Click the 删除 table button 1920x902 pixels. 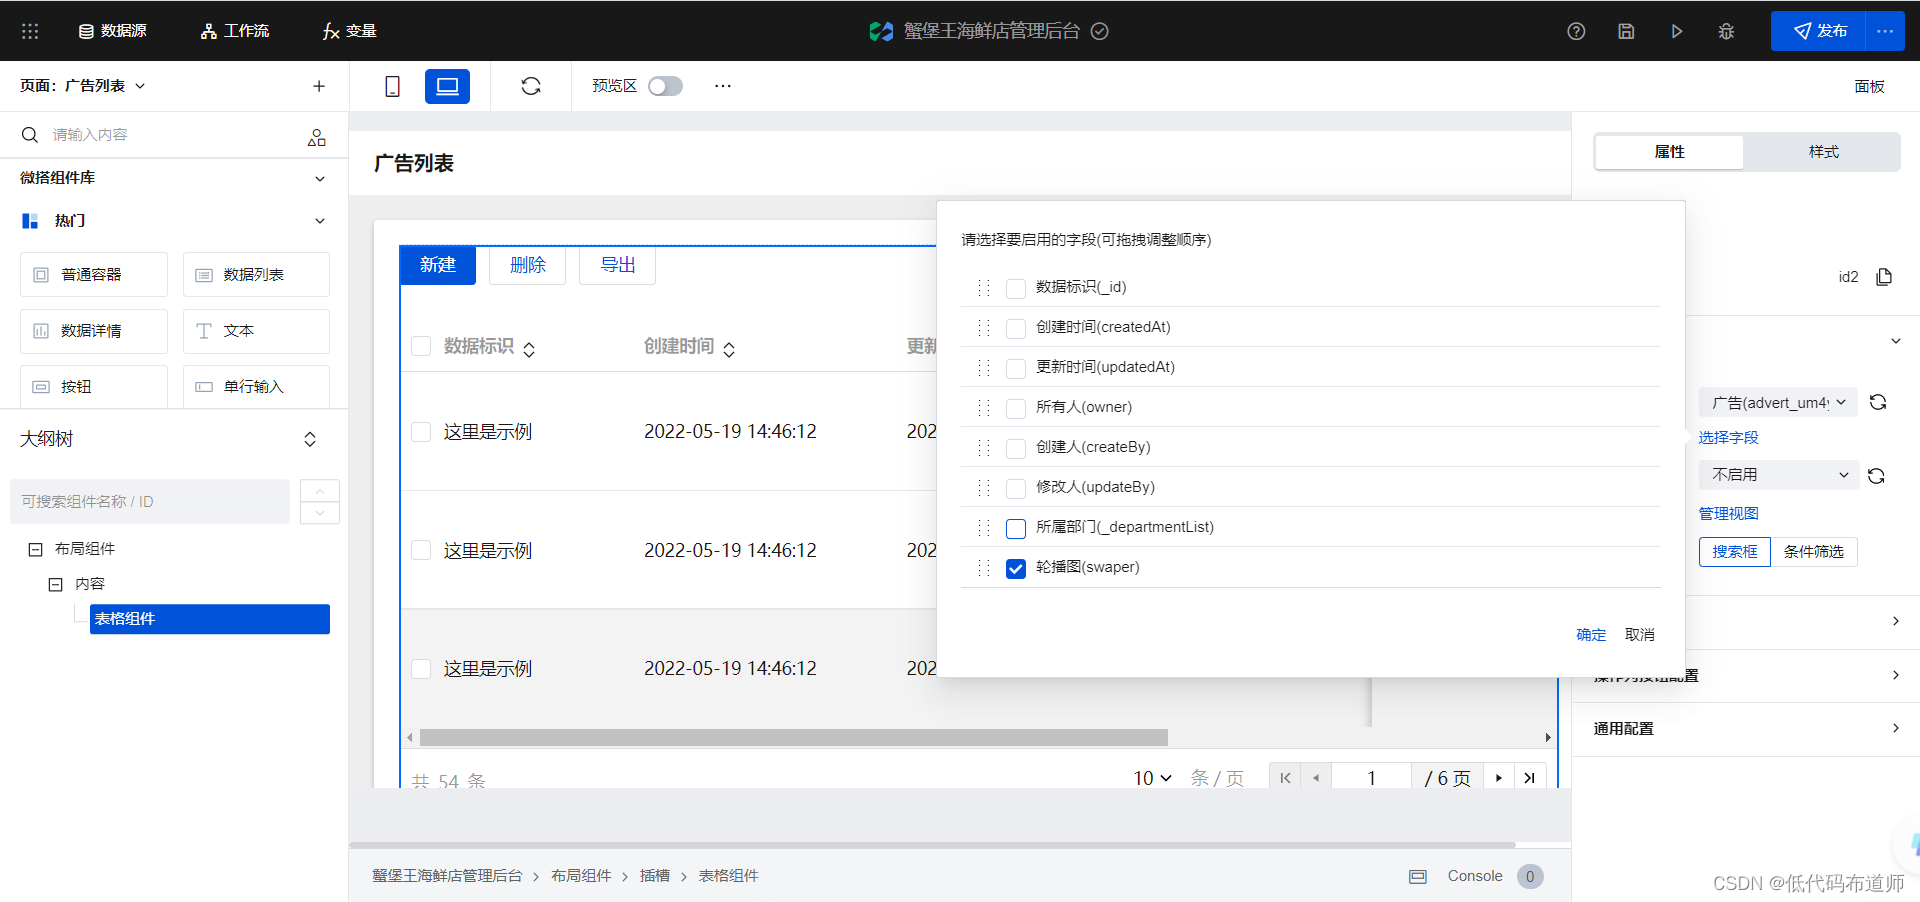coord(527,265)
